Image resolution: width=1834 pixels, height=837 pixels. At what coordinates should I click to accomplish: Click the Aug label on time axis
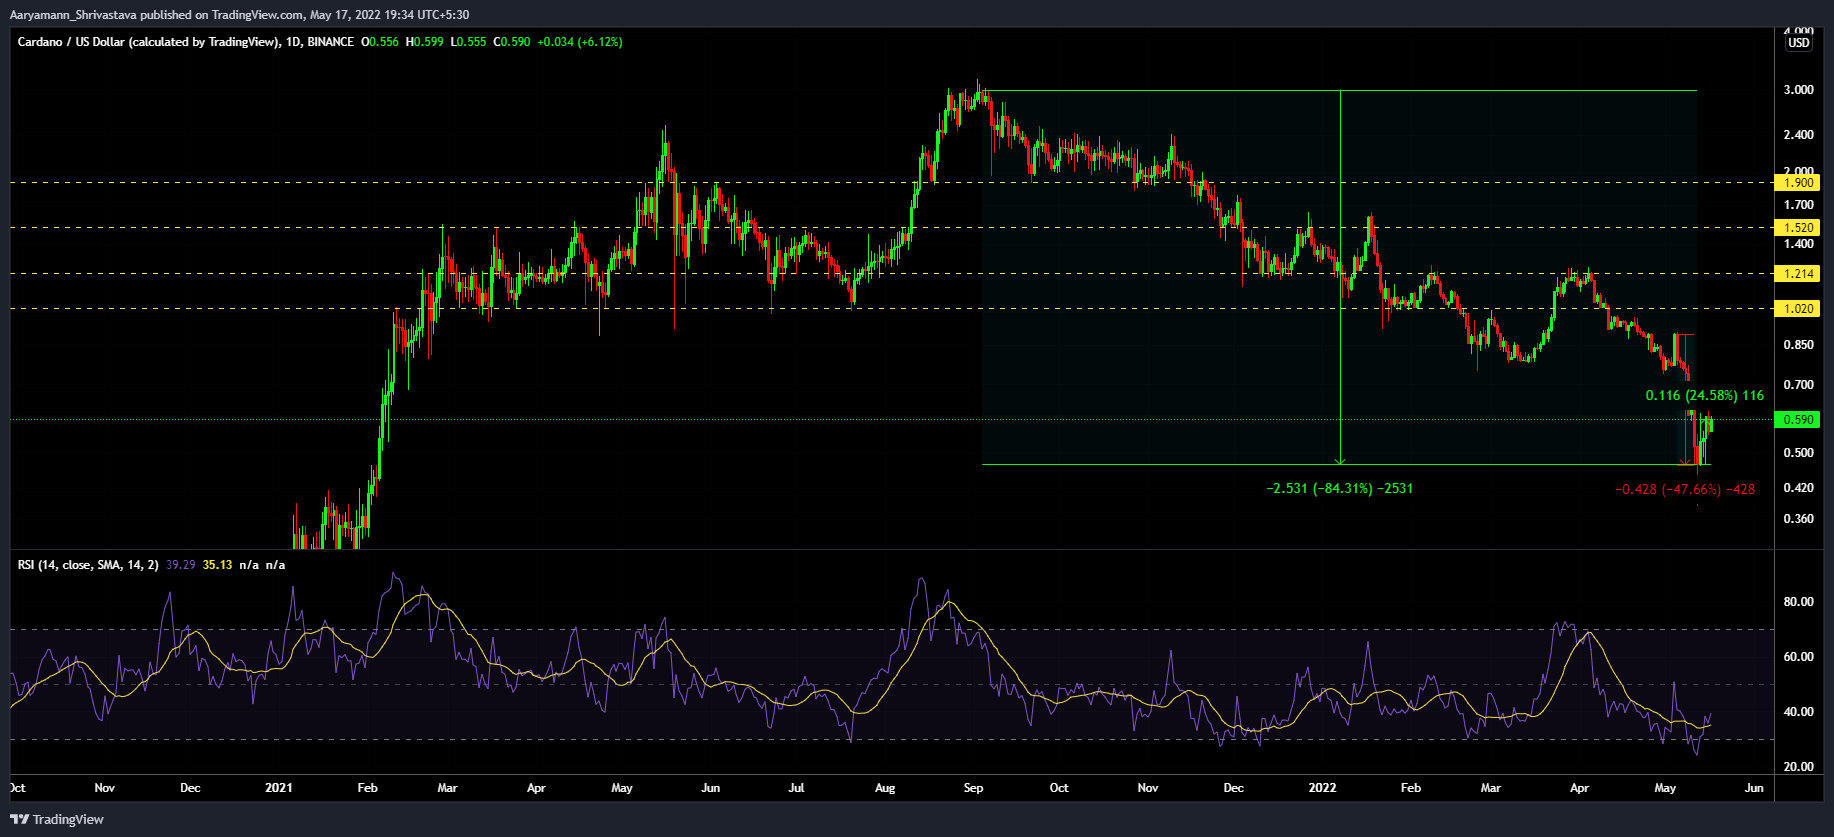tap(885, 788)
